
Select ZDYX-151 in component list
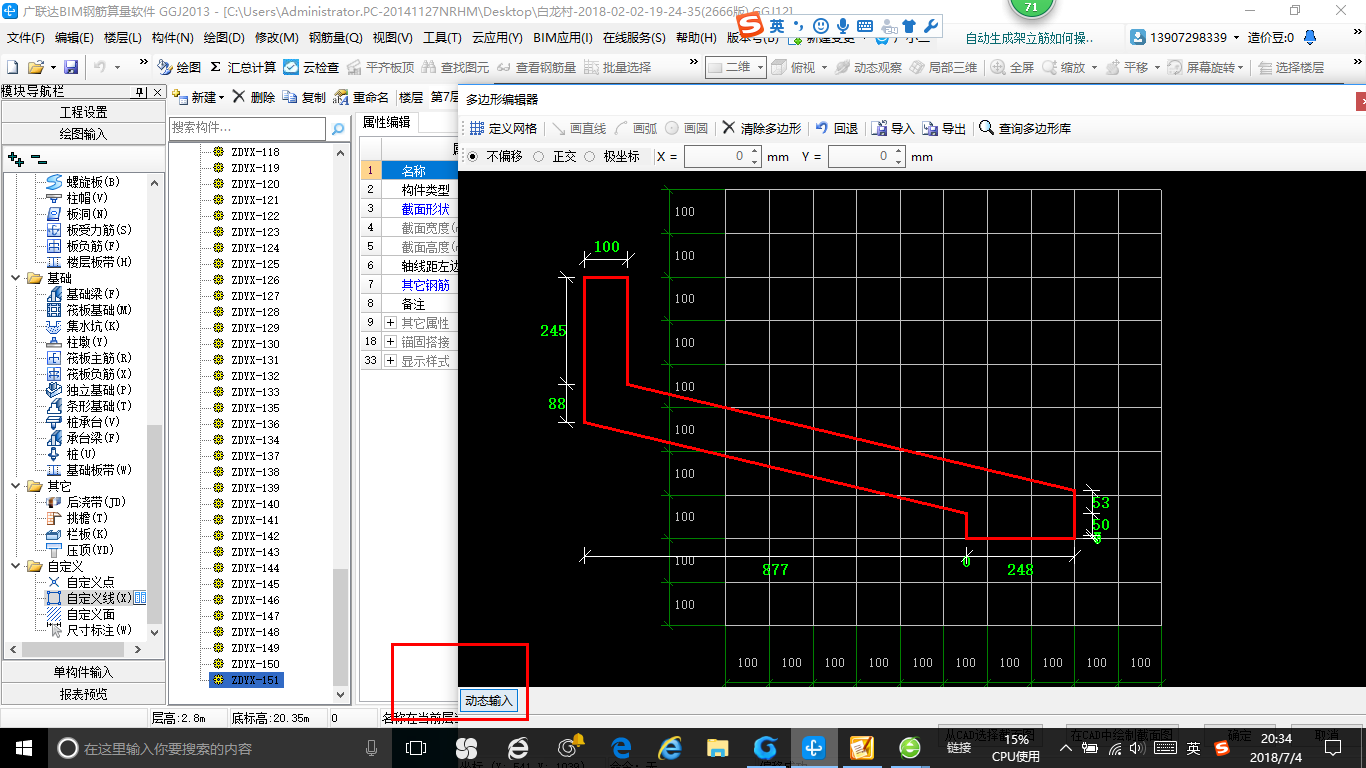coord(246,680)
